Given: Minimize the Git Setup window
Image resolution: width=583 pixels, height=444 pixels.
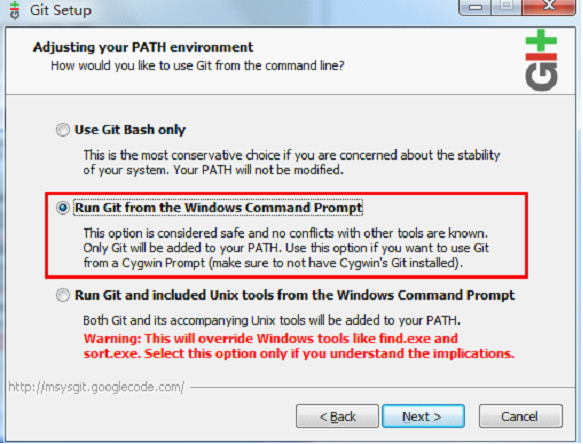Looking at the screenshot, I should tap(475, 7).
